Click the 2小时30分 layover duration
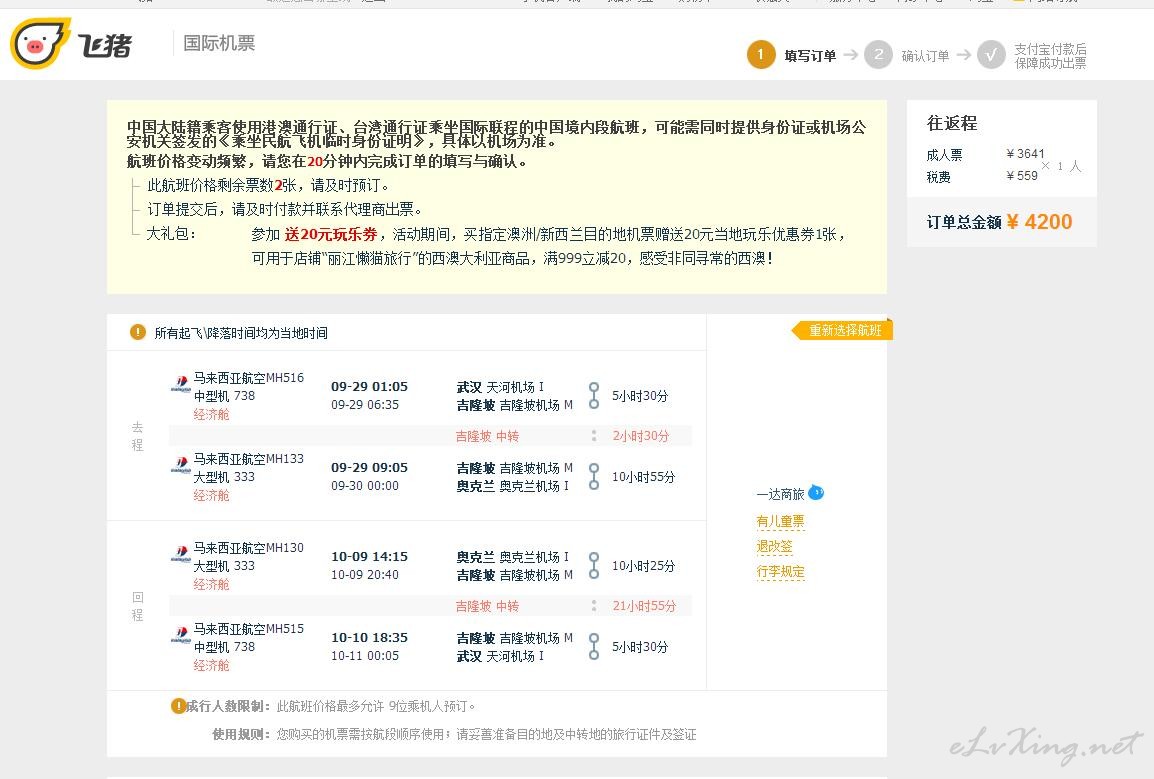The height and width of the screenshot is (779, 1154). [641, 436]
